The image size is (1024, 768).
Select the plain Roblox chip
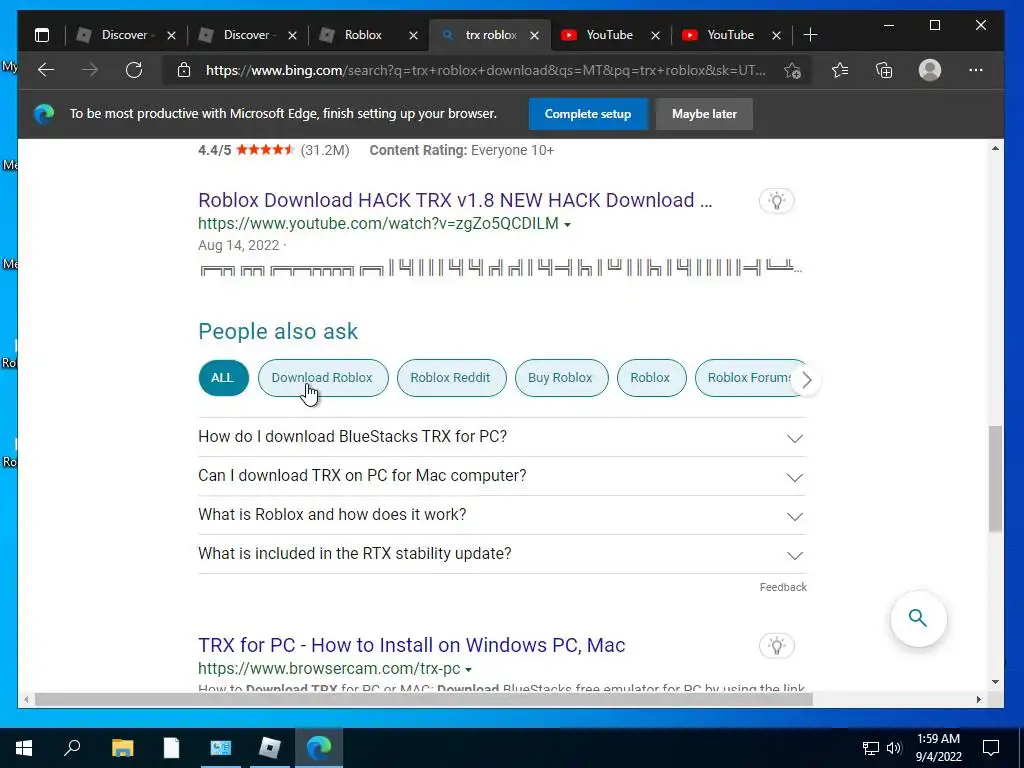coord(651,378)
